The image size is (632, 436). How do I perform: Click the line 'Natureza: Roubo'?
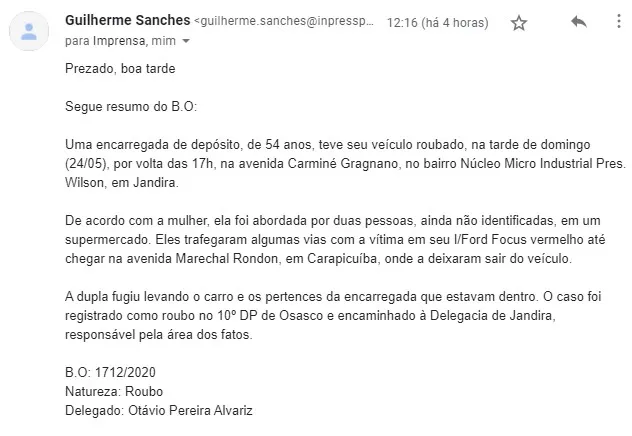[x=114, y=391]
